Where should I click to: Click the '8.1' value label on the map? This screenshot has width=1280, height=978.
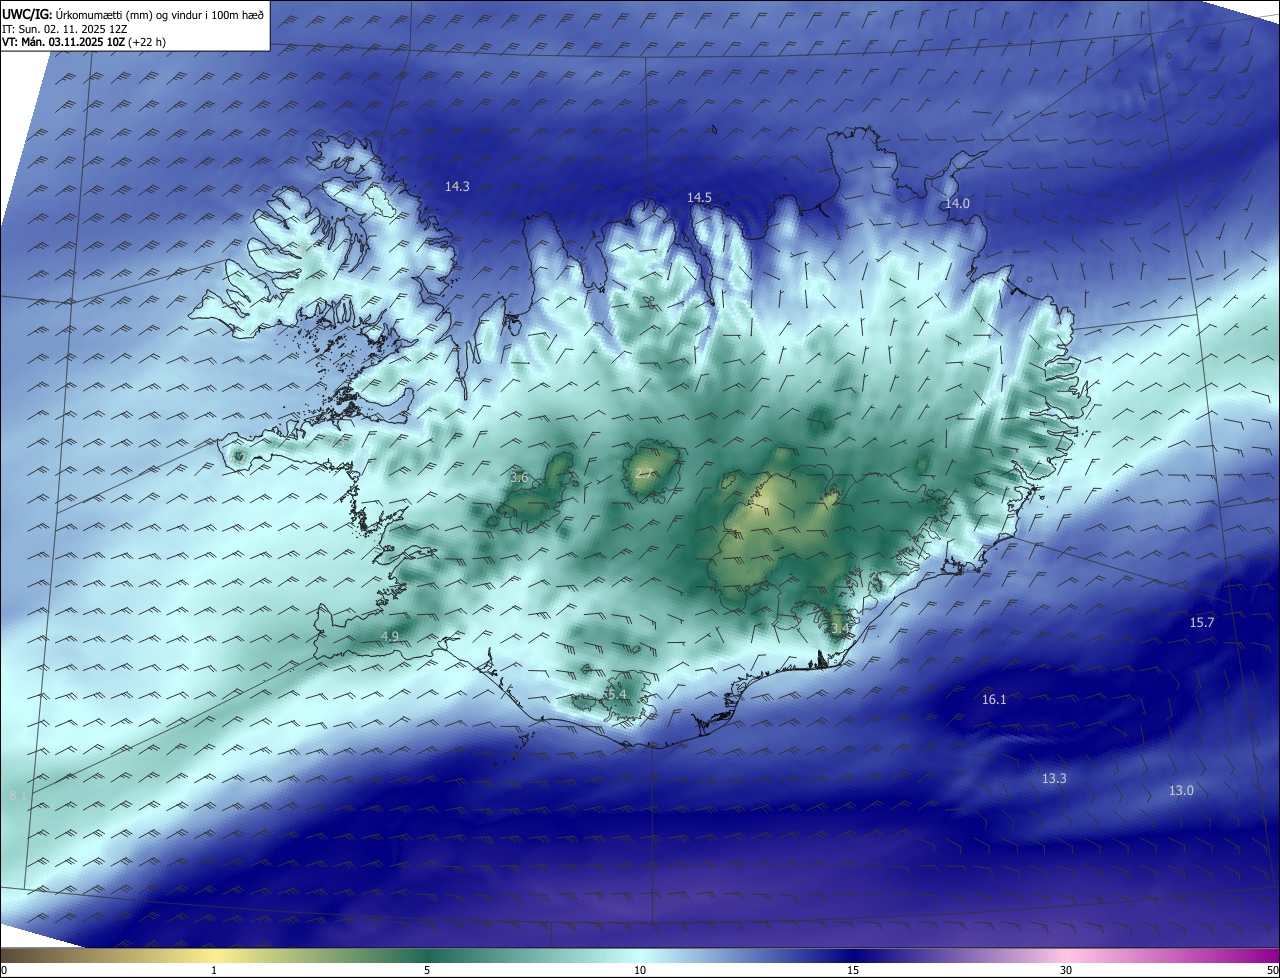click(17, 795)
